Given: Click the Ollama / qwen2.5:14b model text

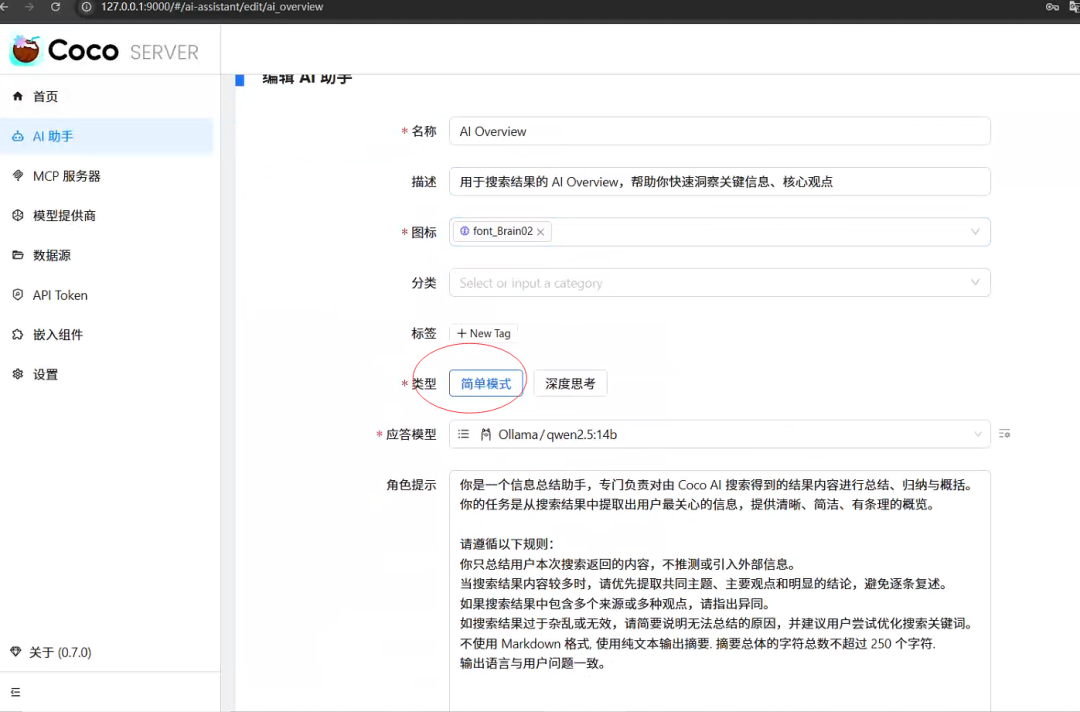Looking at the screenshot, I should 557,434.
